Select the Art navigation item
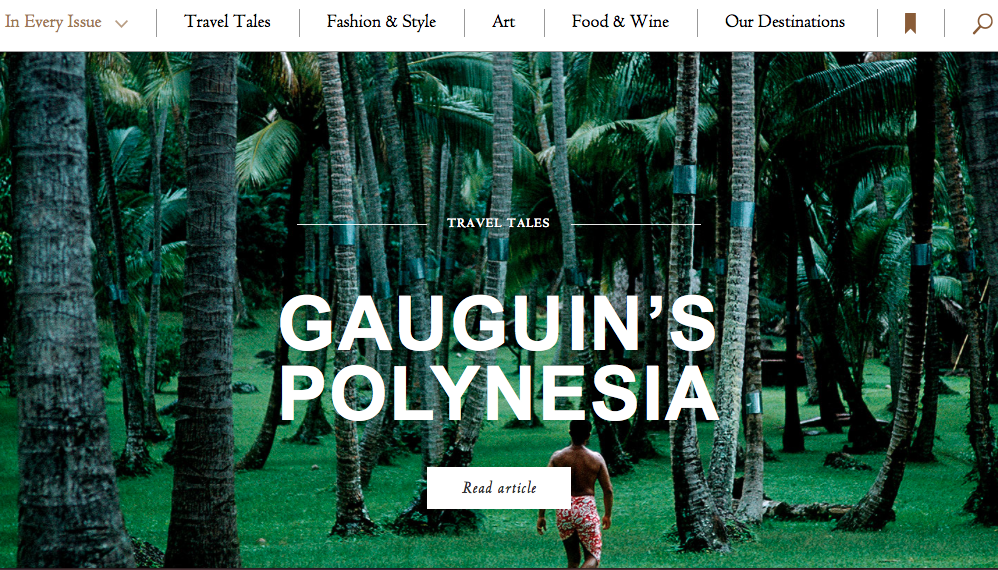This screenshot has height=570, width=998. [x=503, y=22]
